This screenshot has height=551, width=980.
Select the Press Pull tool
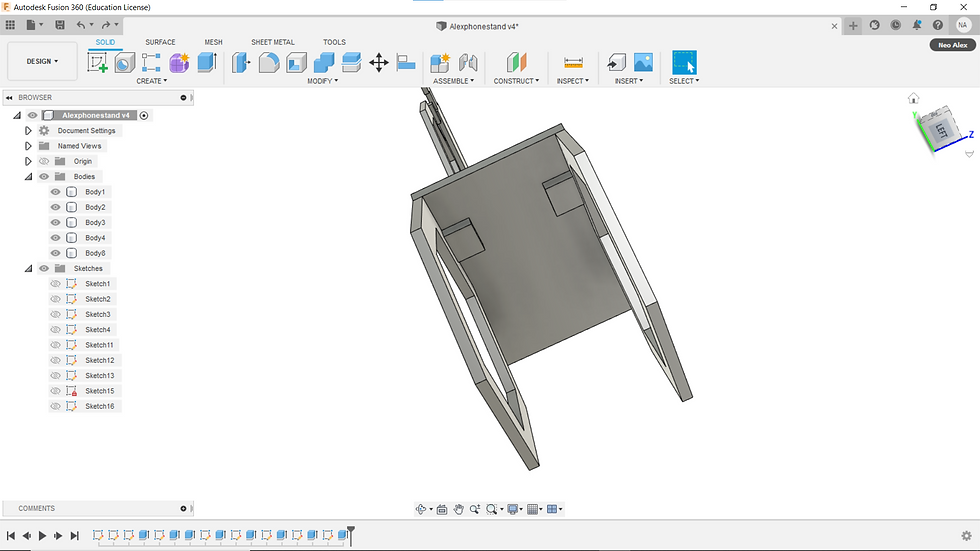pos(241,62)
